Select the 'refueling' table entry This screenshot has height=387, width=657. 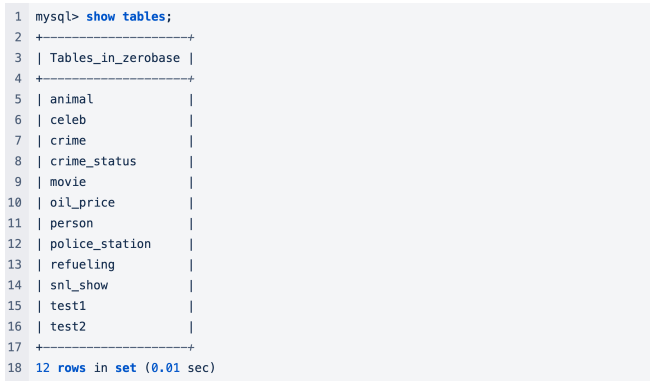pyautogui.click(x=82, y=265)
